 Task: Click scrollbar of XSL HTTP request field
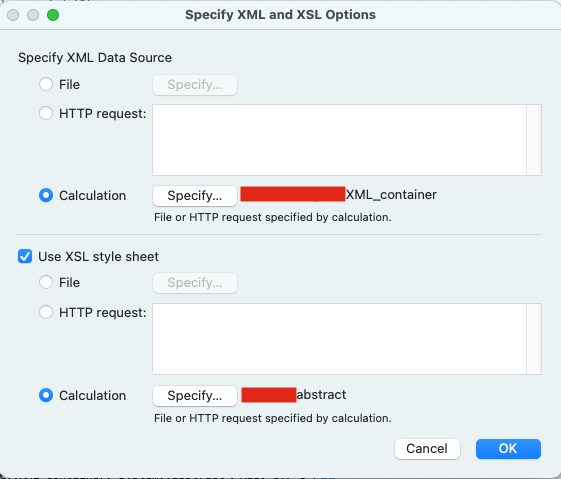point(534,339)
